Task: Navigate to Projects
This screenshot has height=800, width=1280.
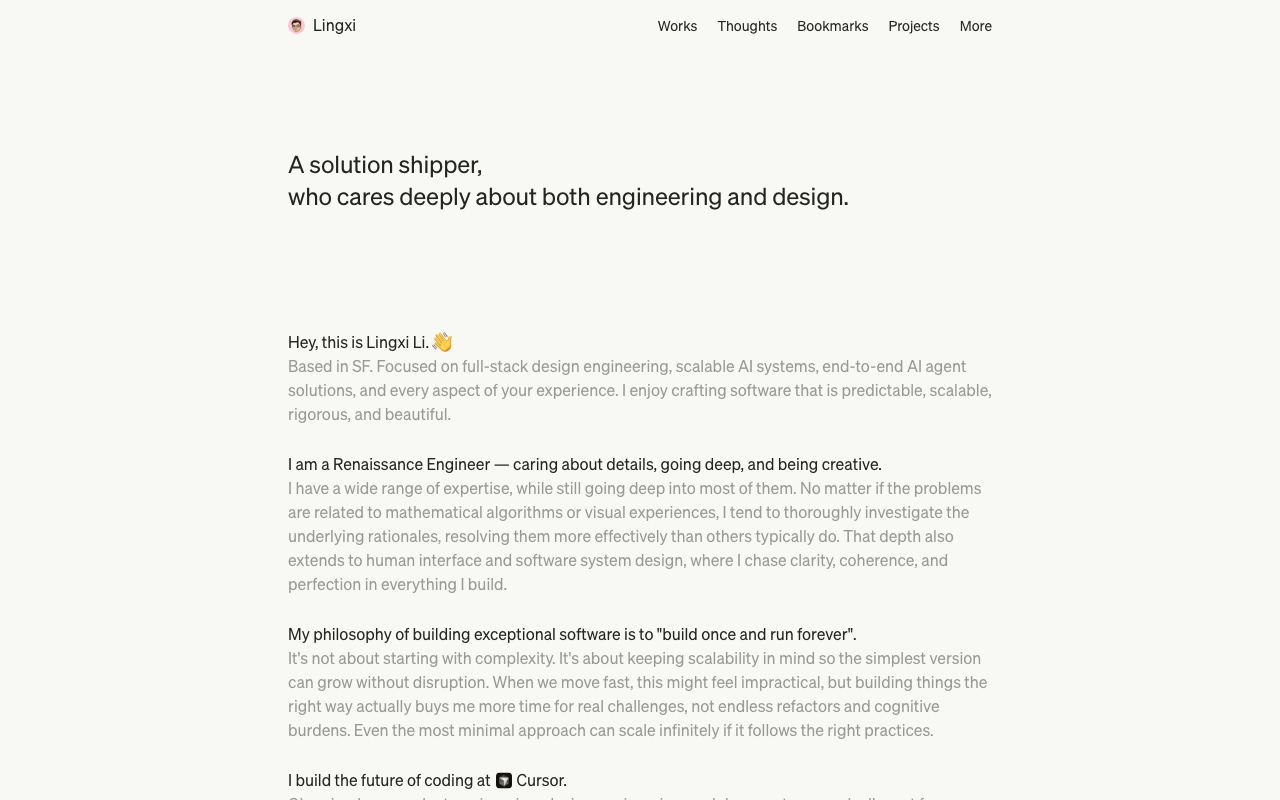Action: click(x=914, y=26)
